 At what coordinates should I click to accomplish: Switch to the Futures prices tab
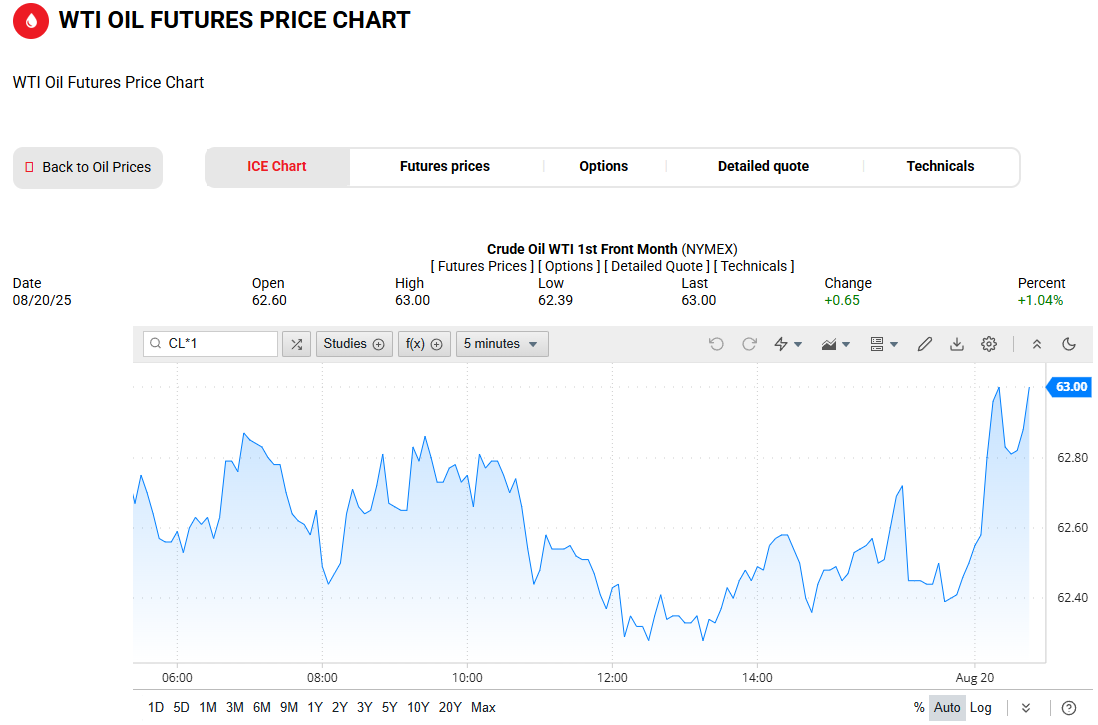coord(445,167)
